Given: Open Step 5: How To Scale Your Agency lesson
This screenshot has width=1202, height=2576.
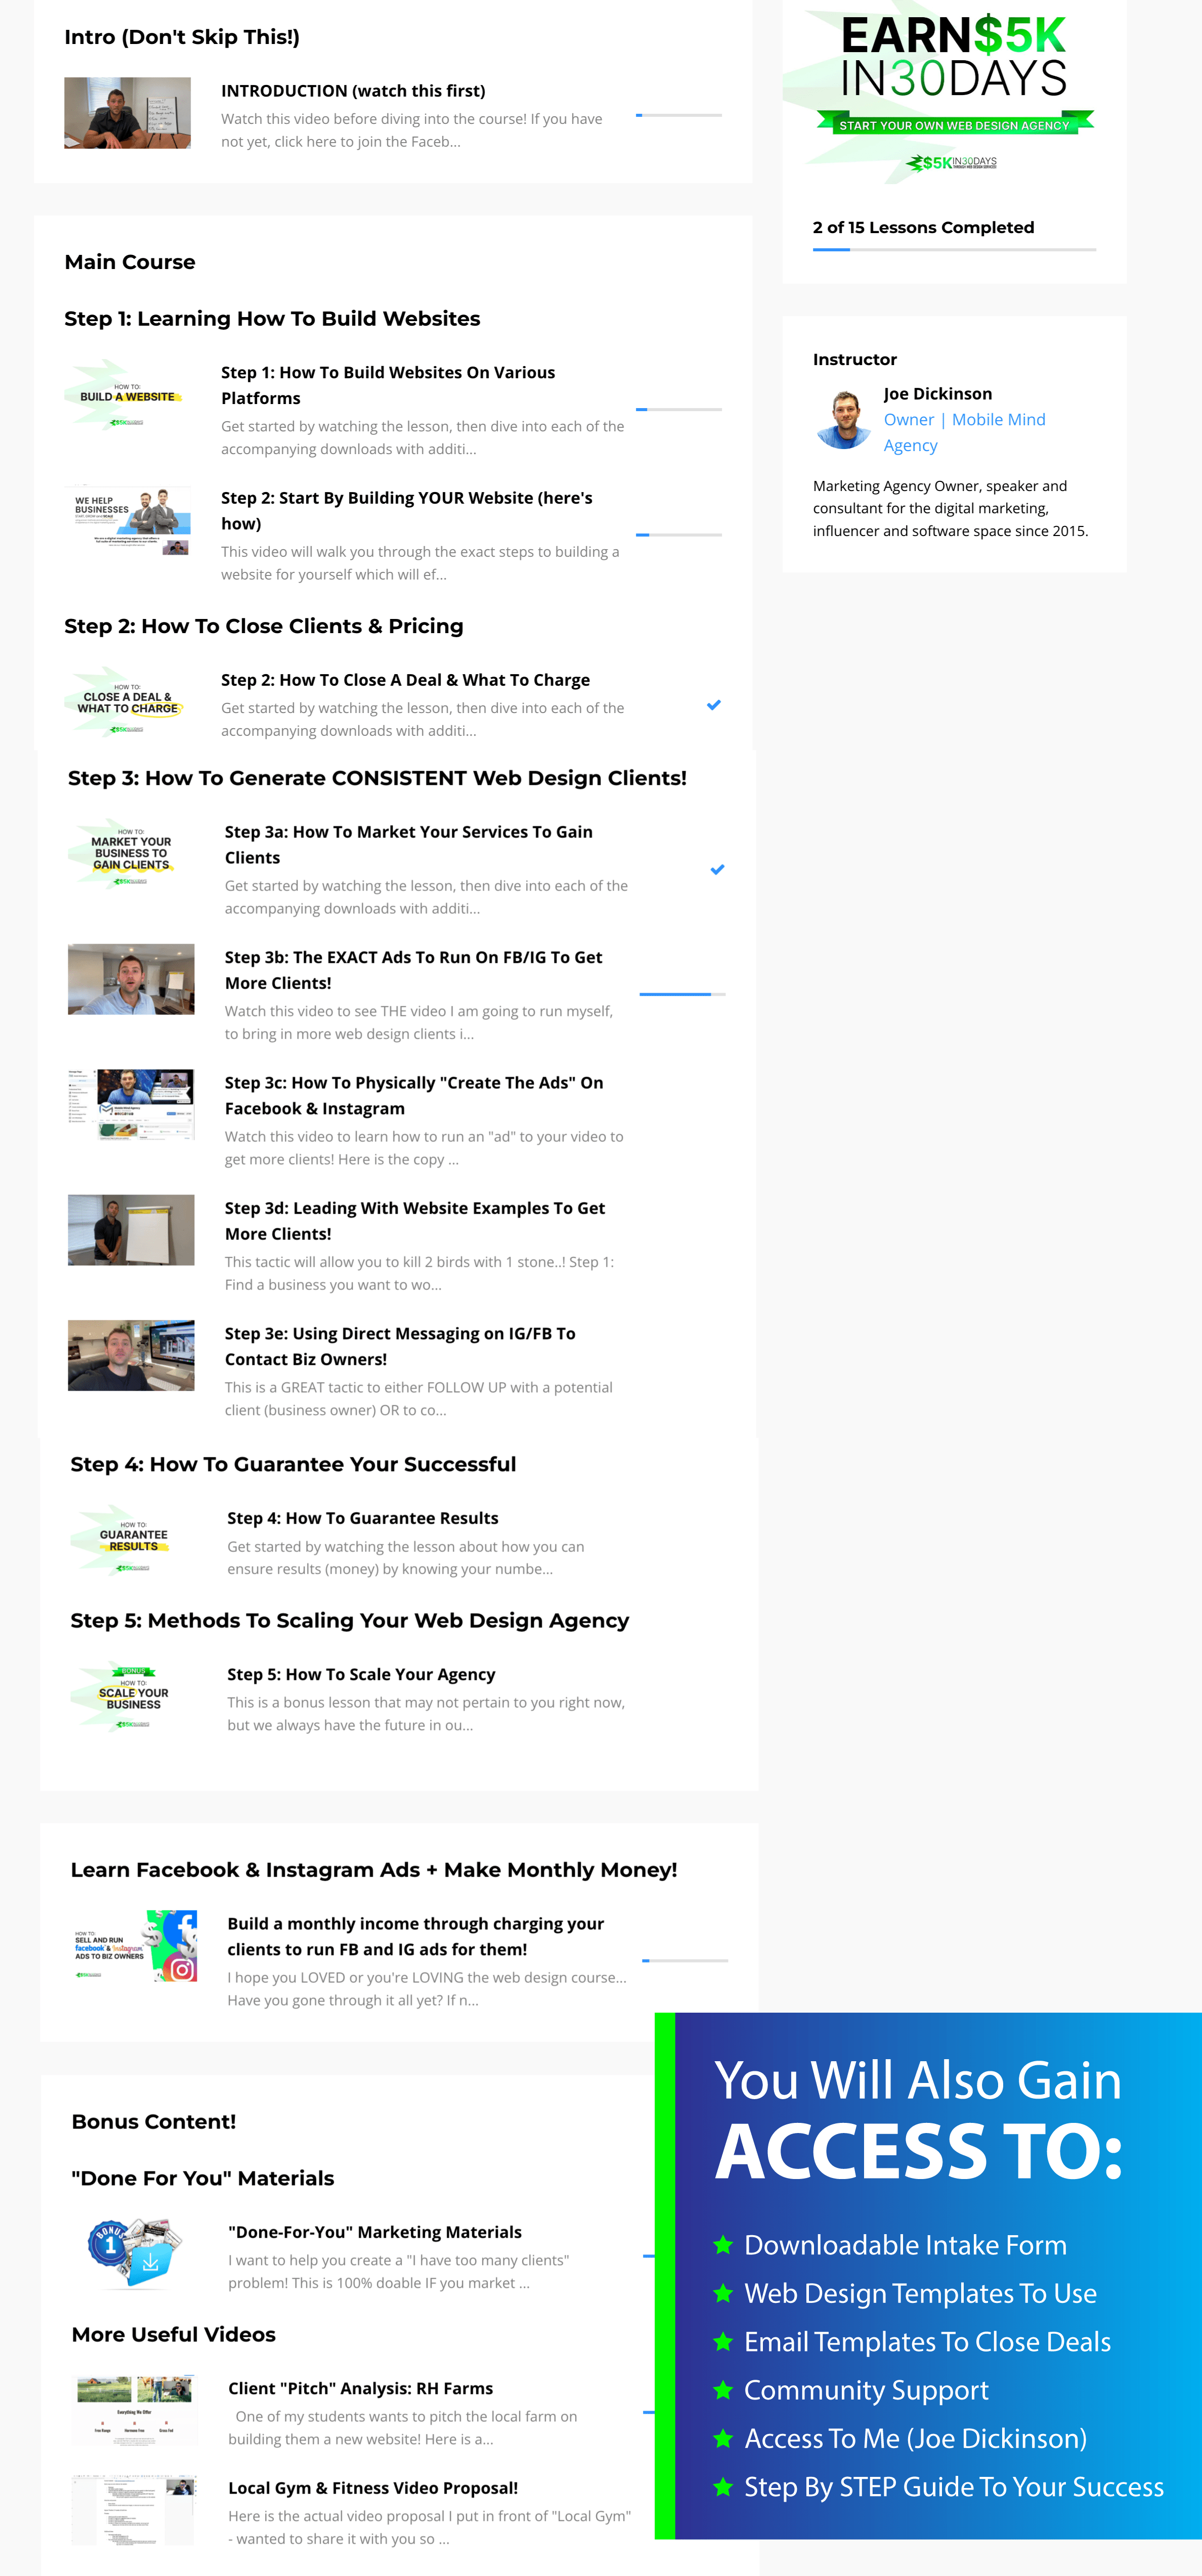Looking at the screenshot, I should coord(361,1674).
